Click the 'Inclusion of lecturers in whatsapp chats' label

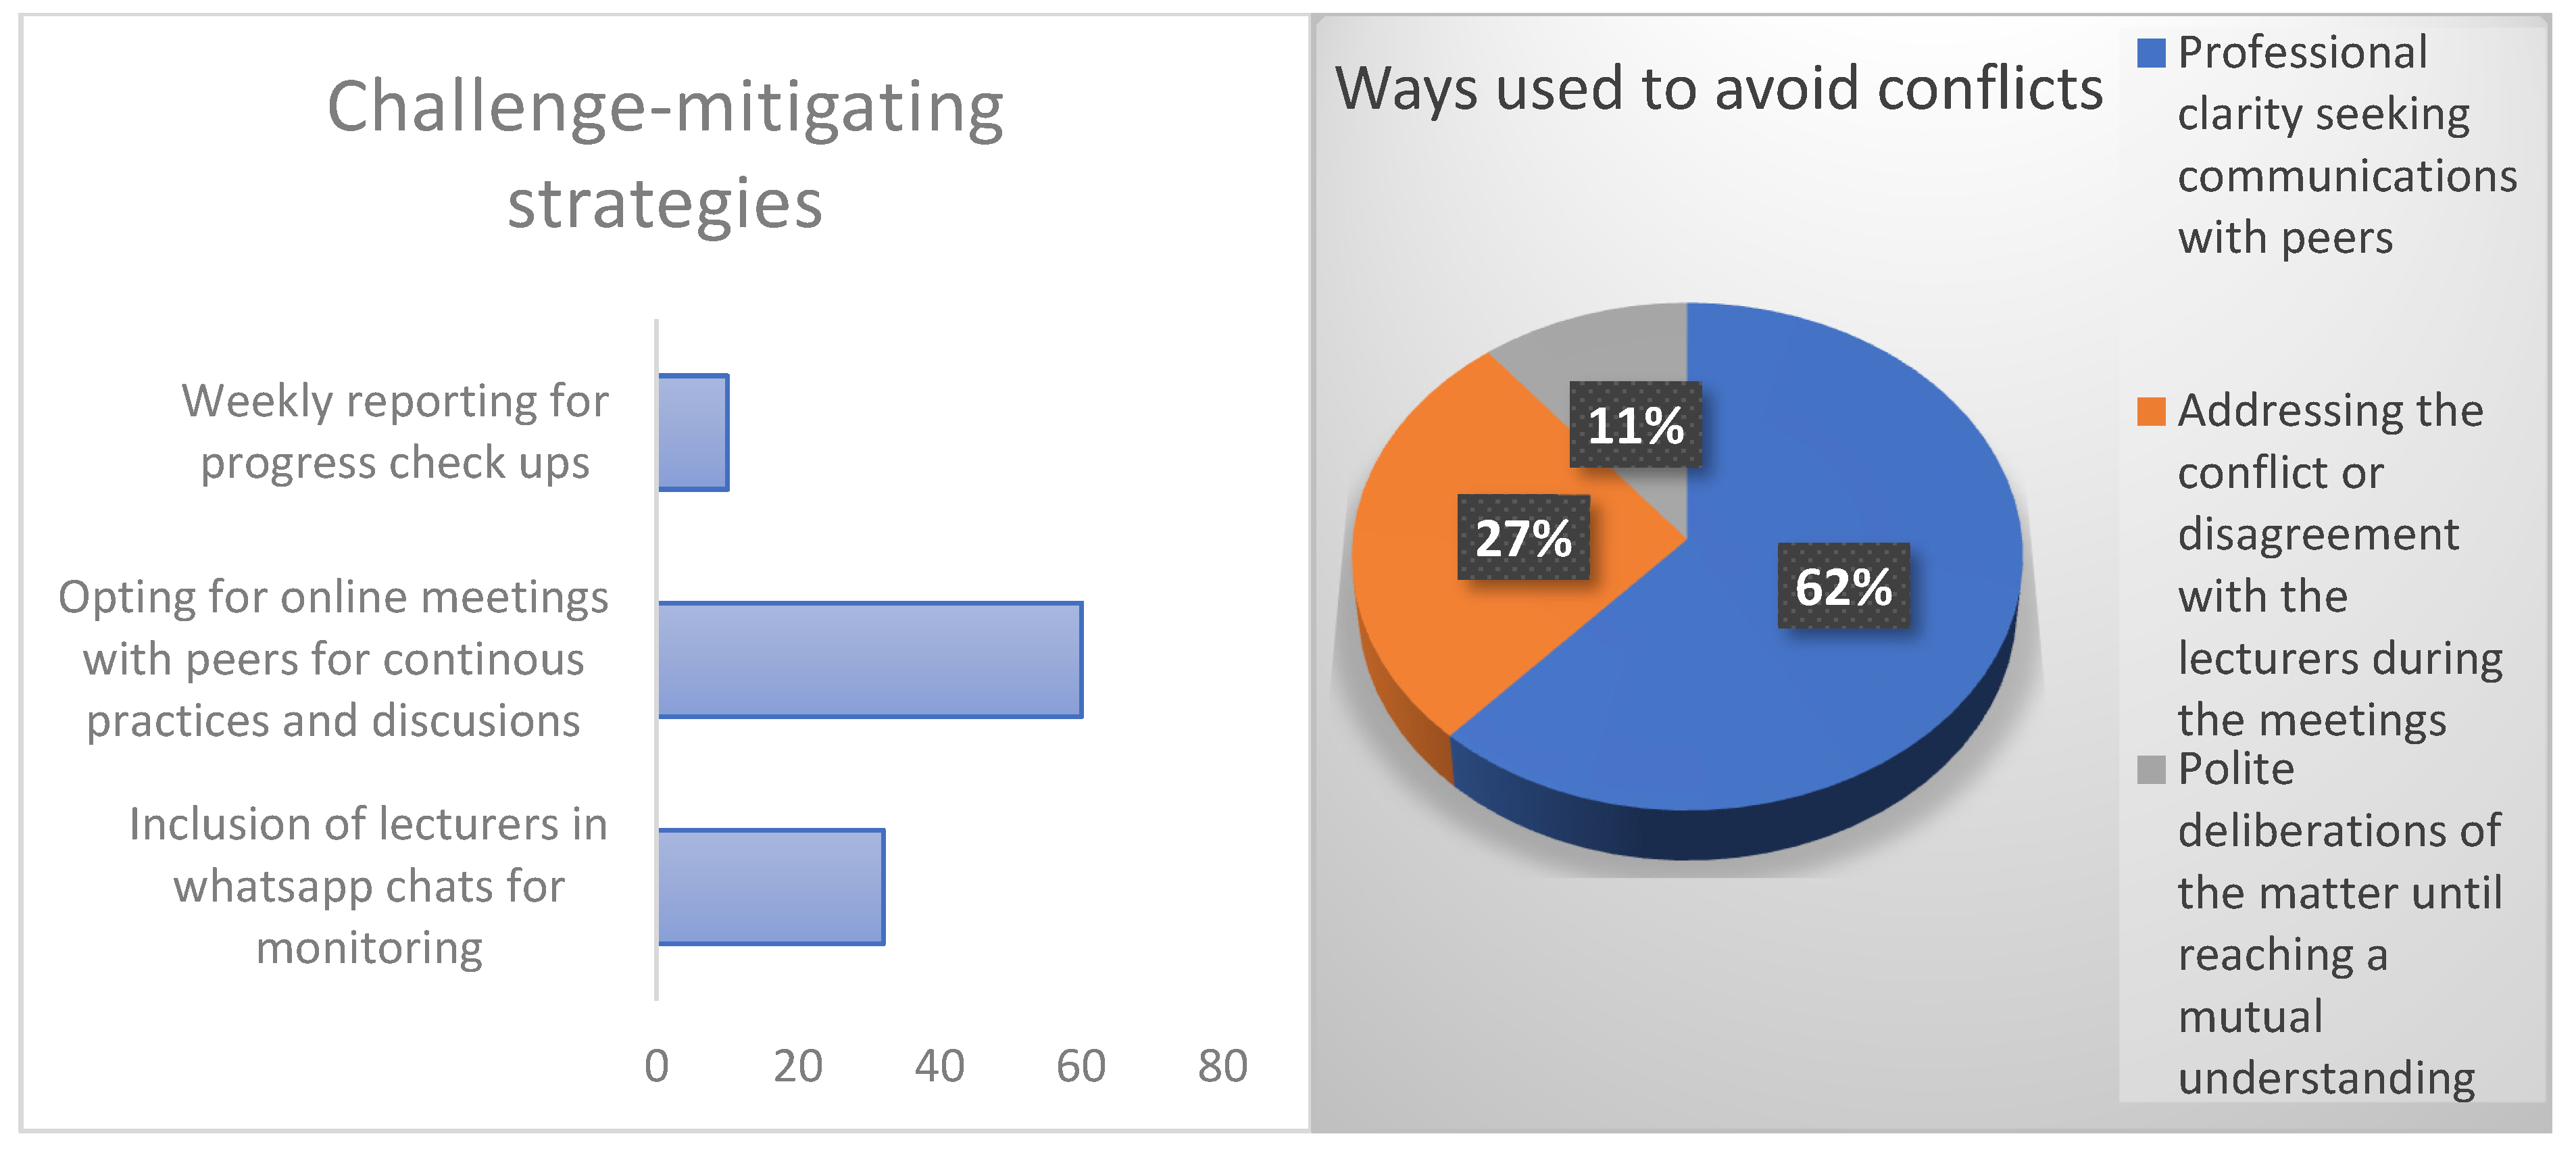click(x=368, y=886)
